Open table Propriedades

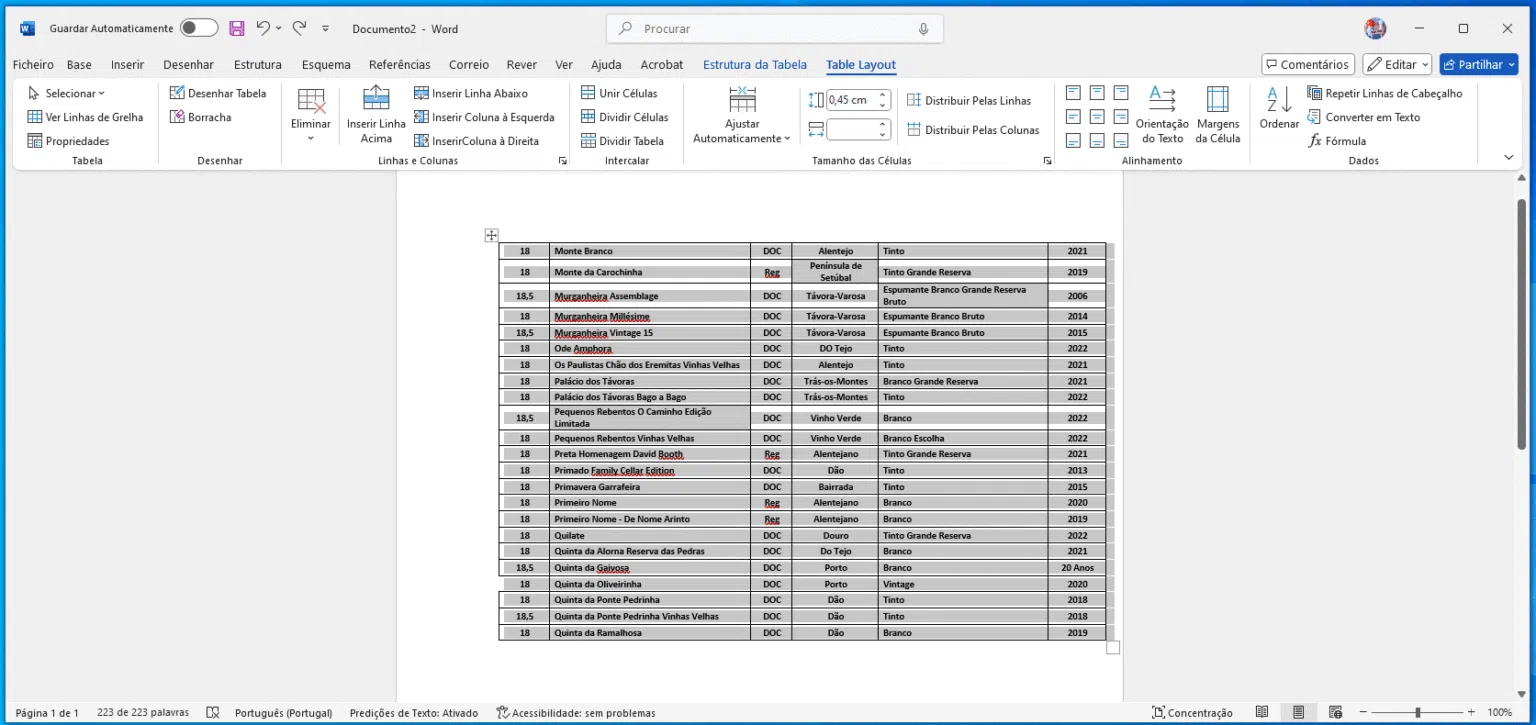pyautogui.click(x=68, y=141)
